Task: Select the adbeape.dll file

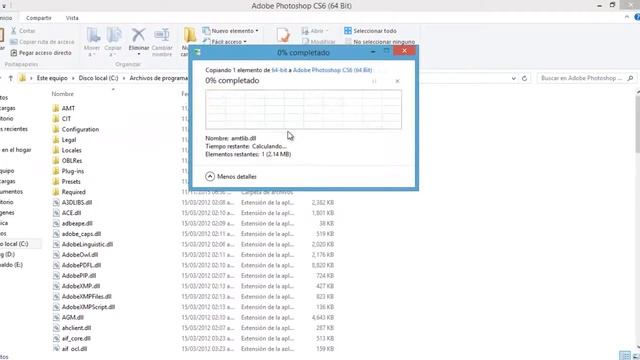Action: (x=73, y=224)
